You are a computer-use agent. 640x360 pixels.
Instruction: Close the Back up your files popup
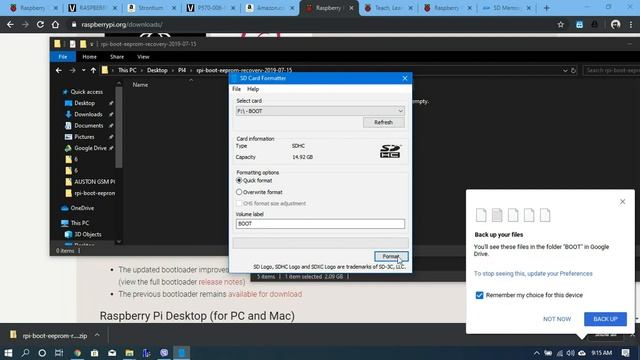(x=622, y=202)
